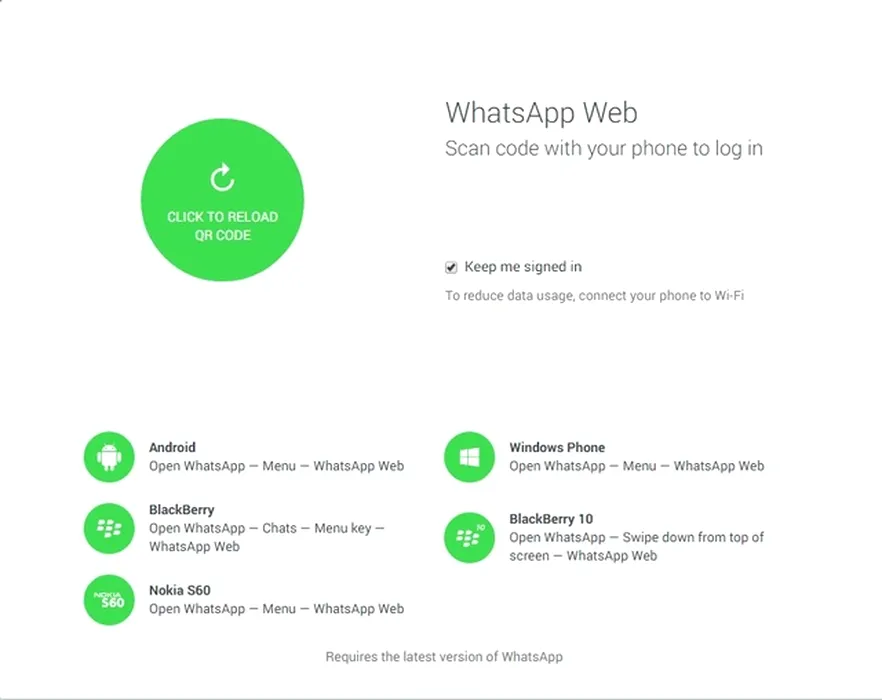Uncheck the Keep me signed in checkbox
The height and width of the screenshot is (700, 882).
click(x=451, y=267)
